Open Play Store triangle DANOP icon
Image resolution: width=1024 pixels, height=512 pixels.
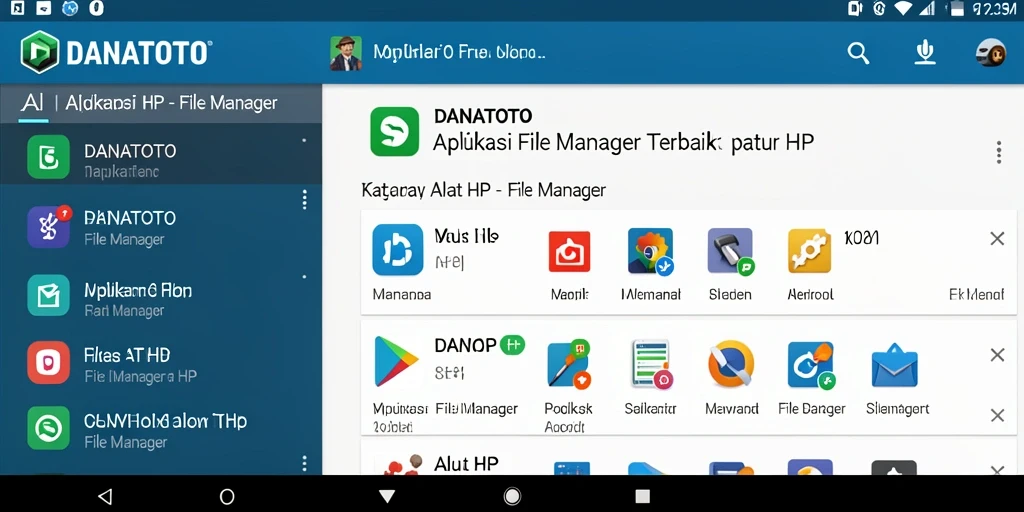click(396, 361)
